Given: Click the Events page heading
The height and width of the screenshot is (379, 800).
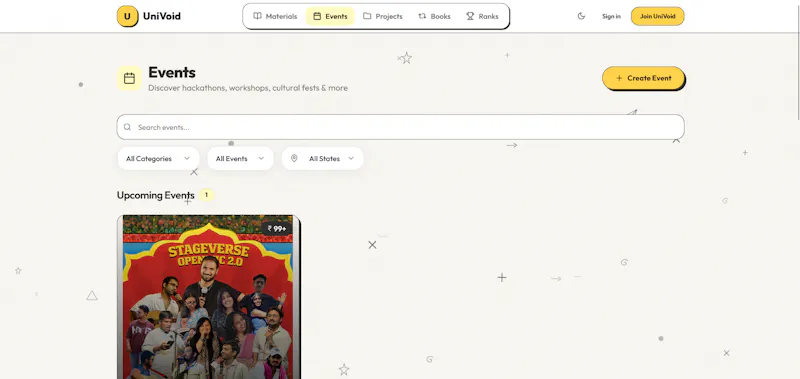Looking at the screenshot, I should [x=172, y=72].
